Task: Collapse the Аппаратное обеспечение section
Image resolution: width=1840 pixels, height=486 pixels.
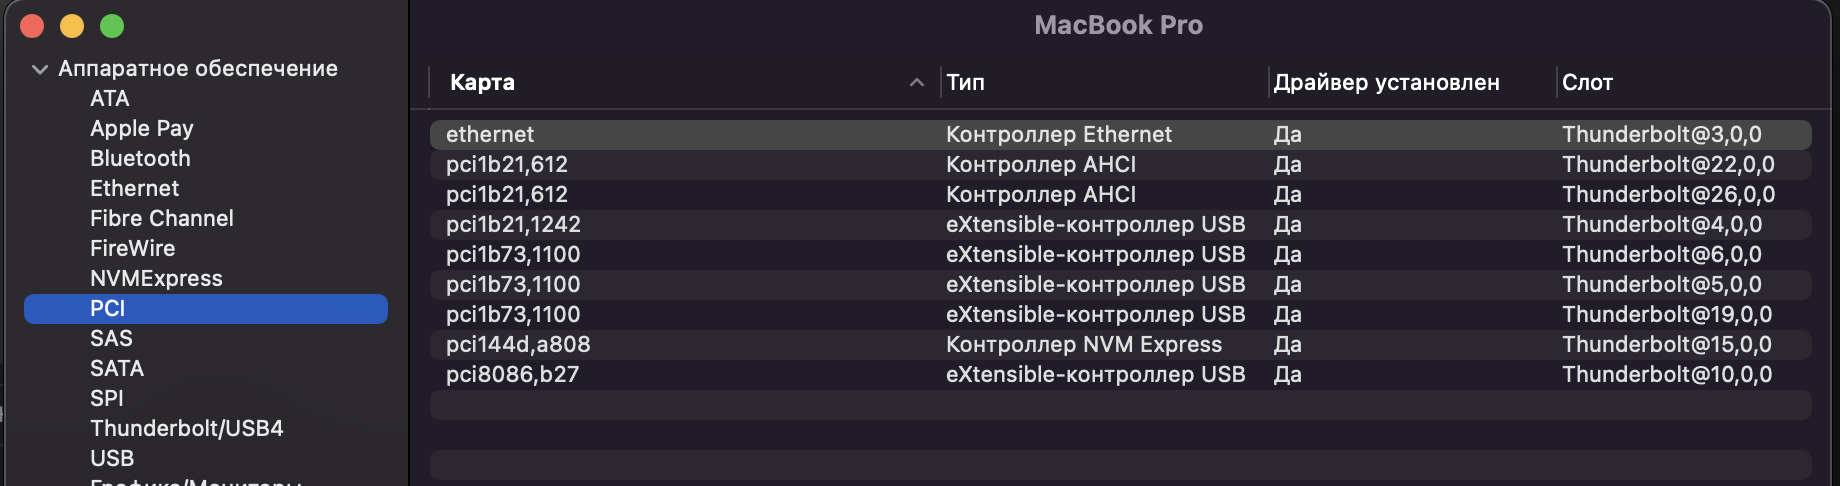Action: pyautogui.click(x=40, y=69)
